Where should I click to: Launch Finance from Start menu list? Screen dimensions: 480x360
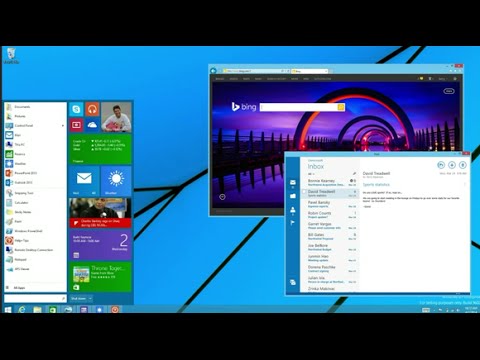tap(35, 154)
